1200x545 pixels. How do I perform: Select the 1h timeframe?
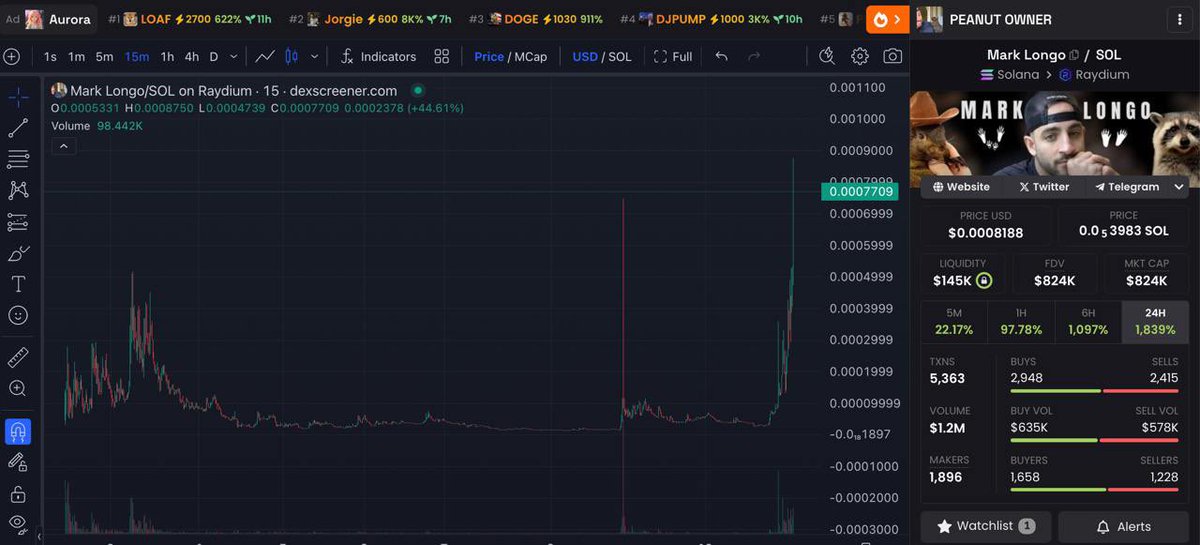click(167, 57)
